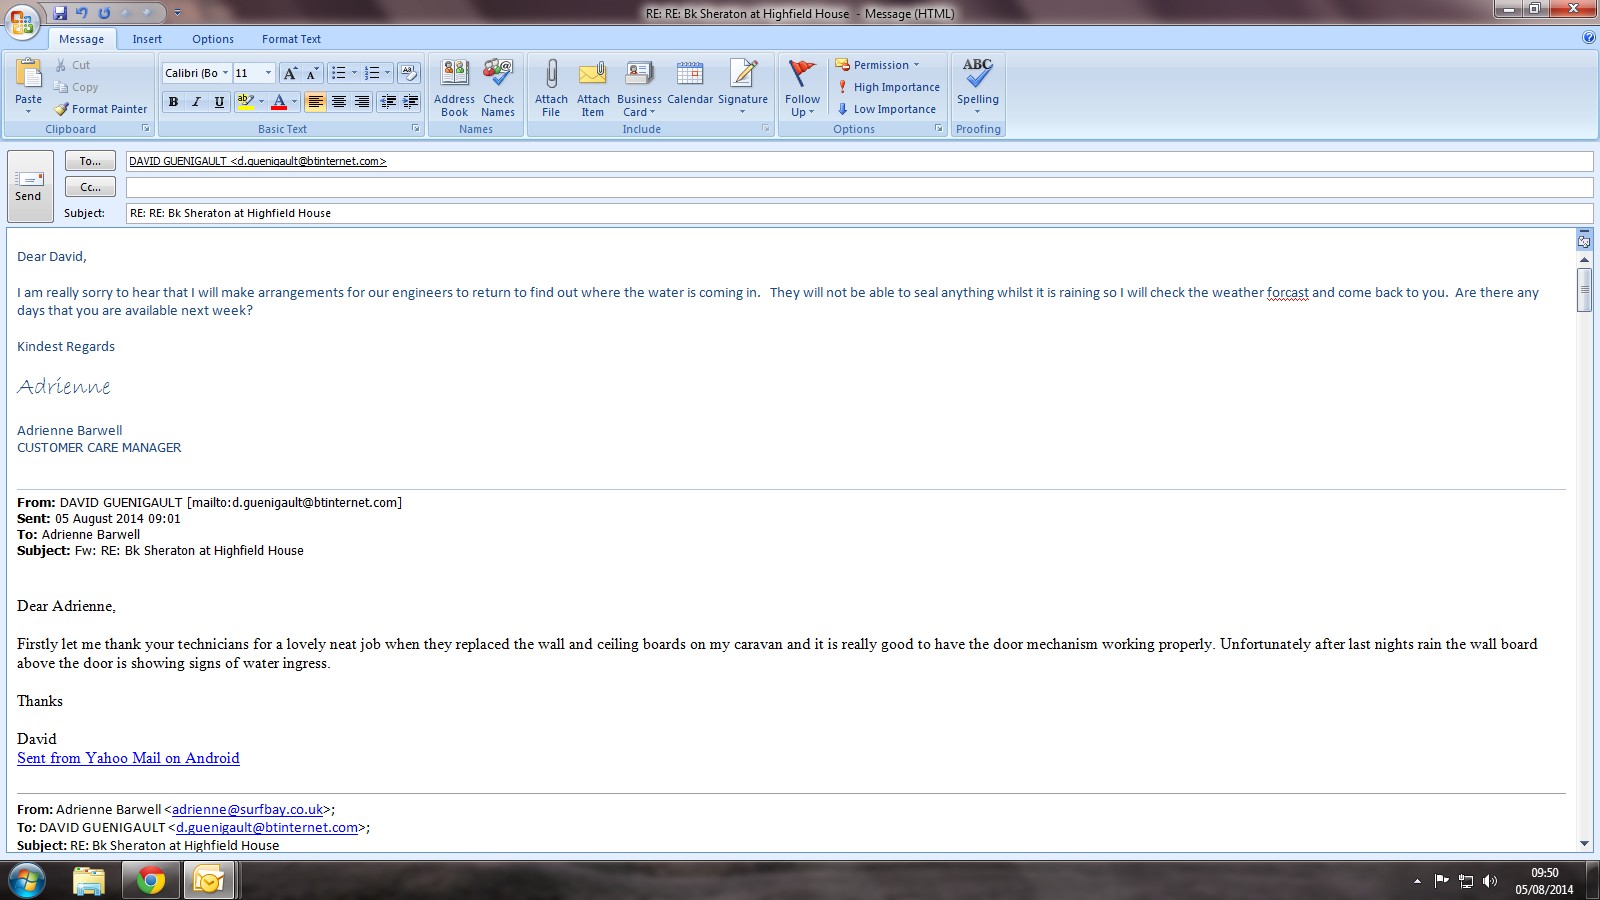Screen dimensions: 1600x900
Task: Toggle align text left
Action: point(315,102)
